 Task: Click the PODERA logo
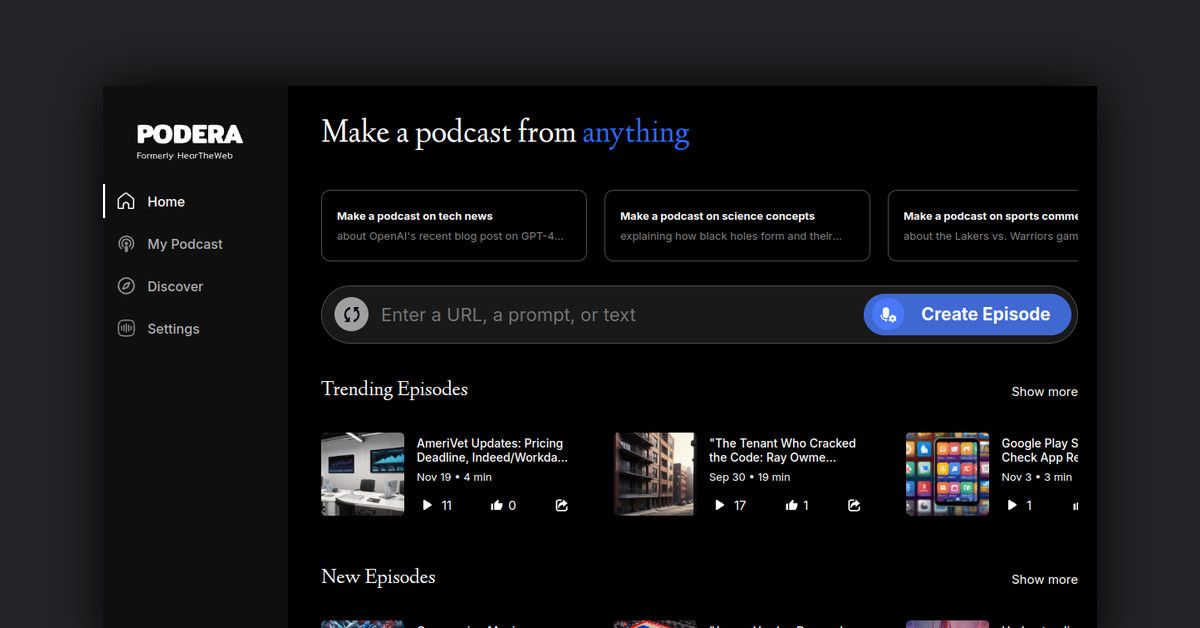(x=190, y=134)
